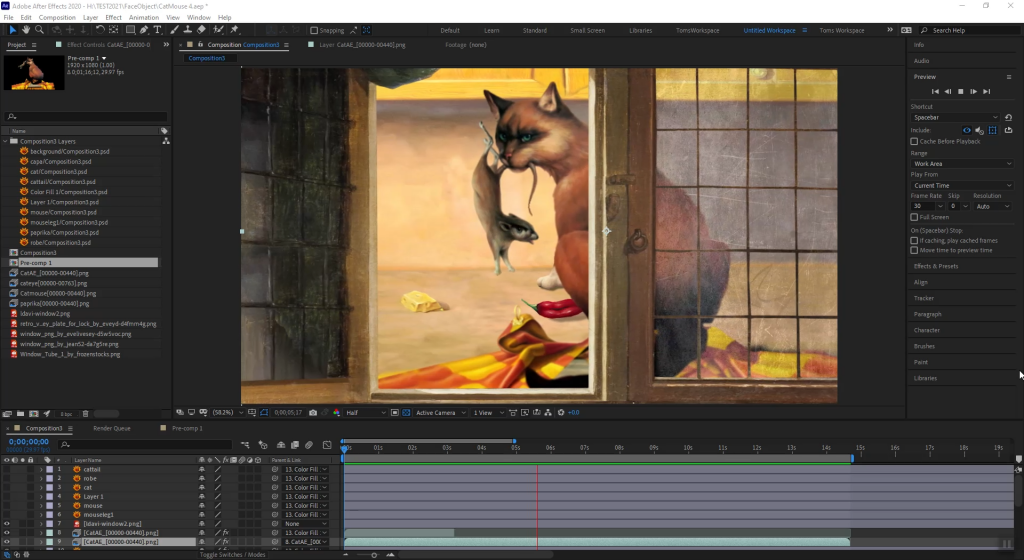Collapse Composition3 Layers folder

(x=5, y=141)
